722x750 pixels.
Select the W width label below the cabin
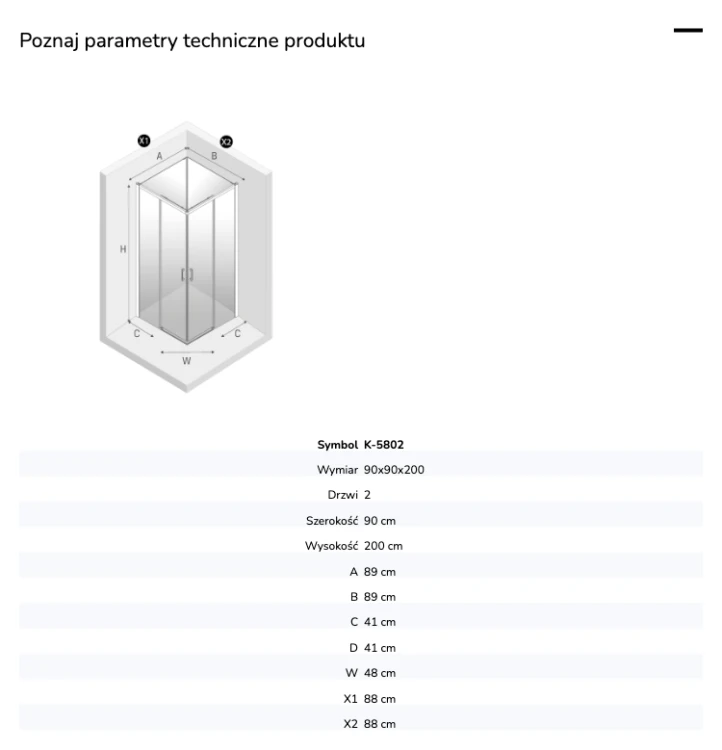pos(187,361)
